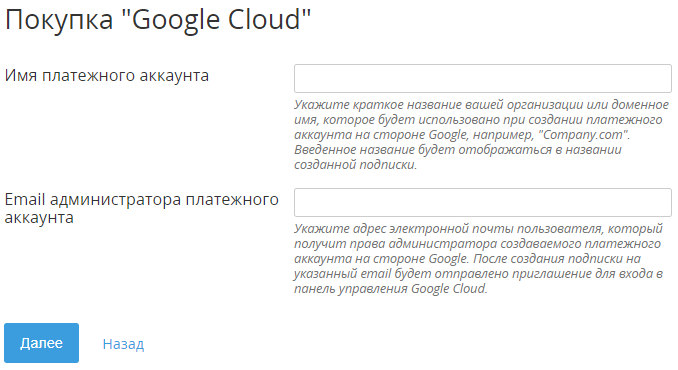Image resolution: width=678 pixels, height=370 pixels.
Task: Click the word "аккаунта" under the Email label
Action: point(39,217)
